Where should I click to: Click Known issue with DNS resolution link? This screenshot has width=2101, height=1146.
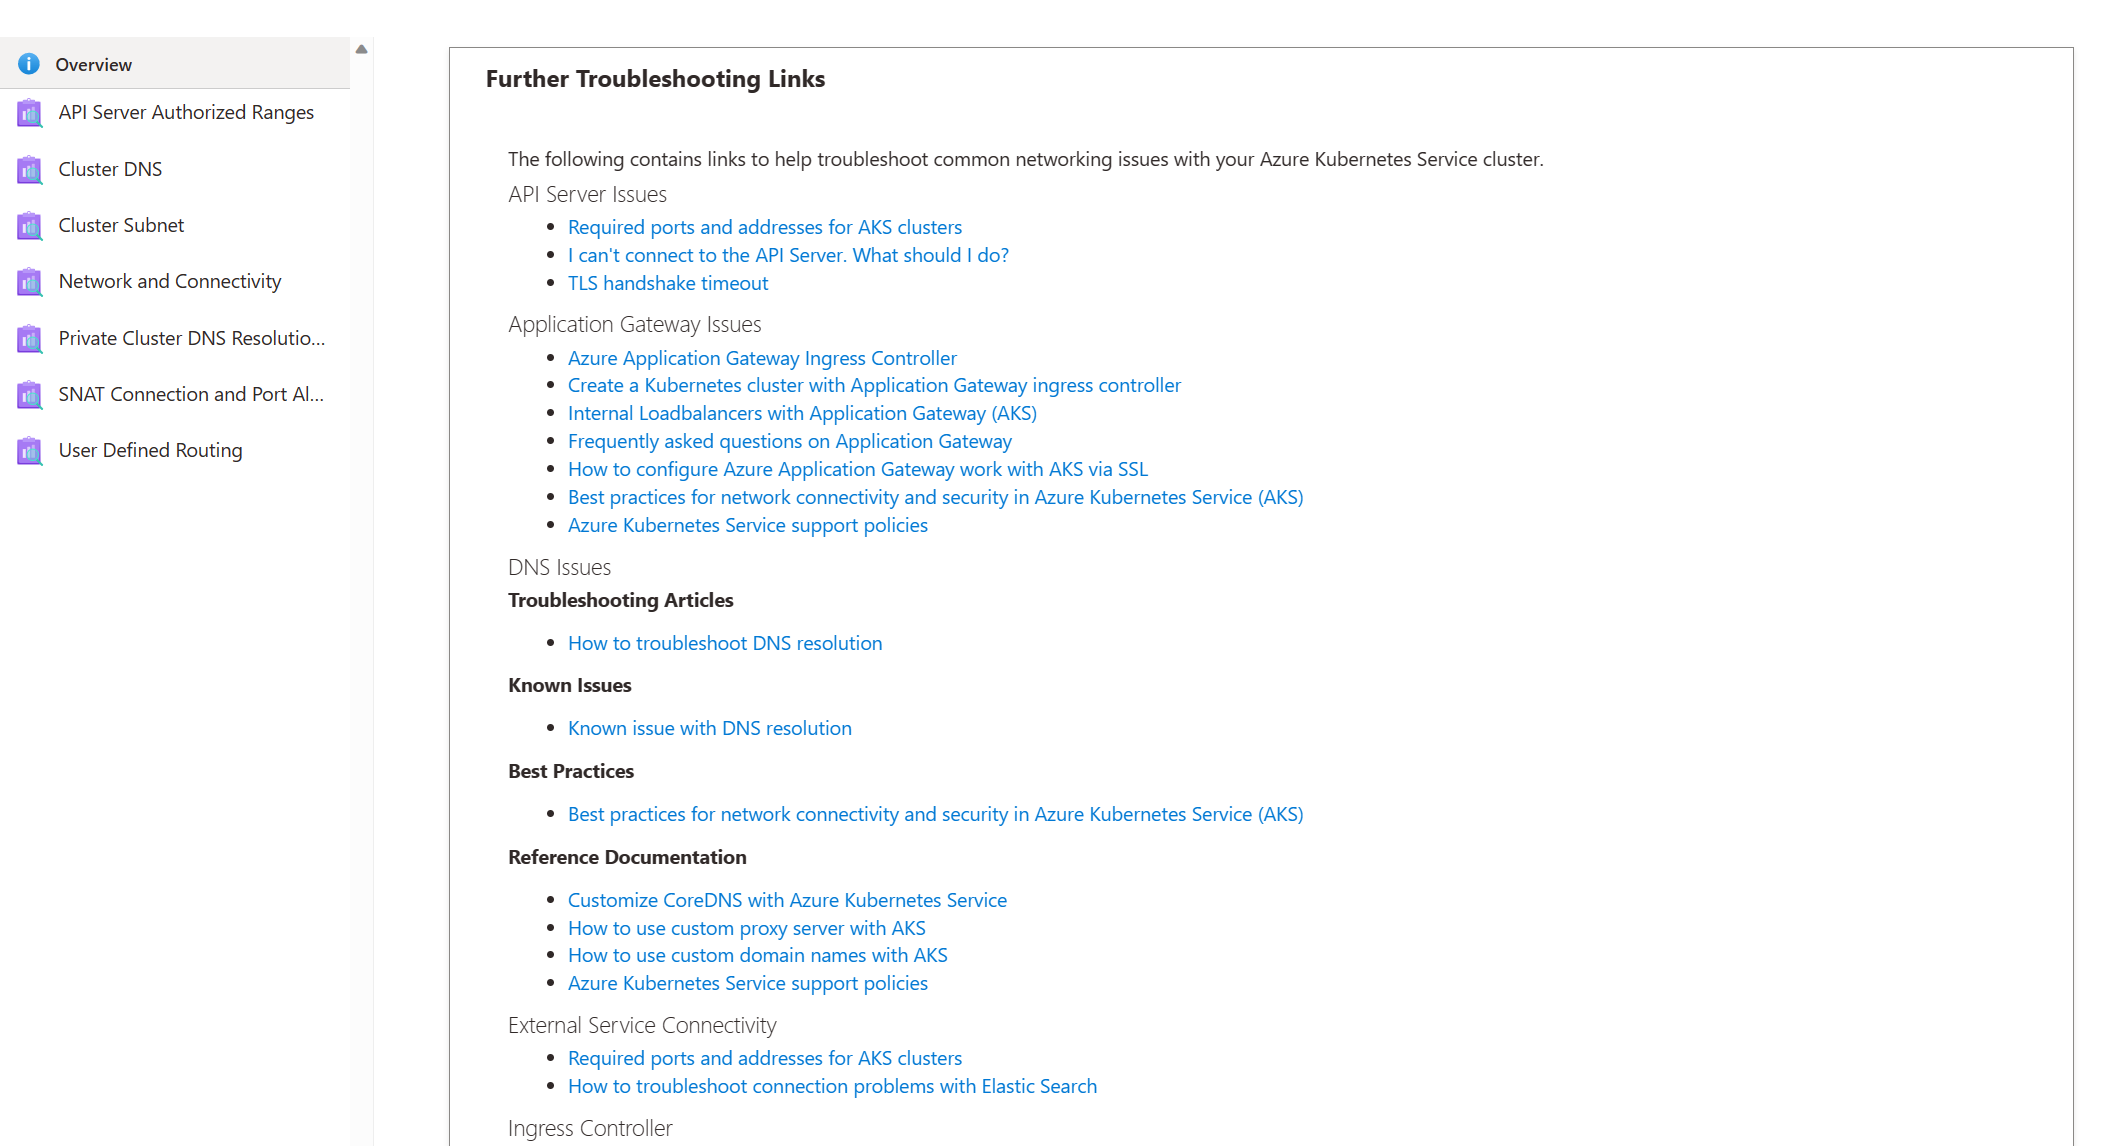pos(708,728)
